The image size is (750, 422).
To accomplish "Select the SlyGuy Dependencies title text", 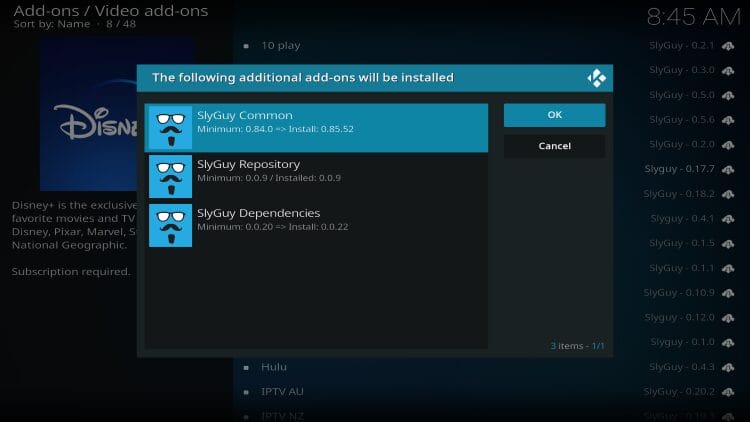I will pyautogui.click(x=258, y=213).
